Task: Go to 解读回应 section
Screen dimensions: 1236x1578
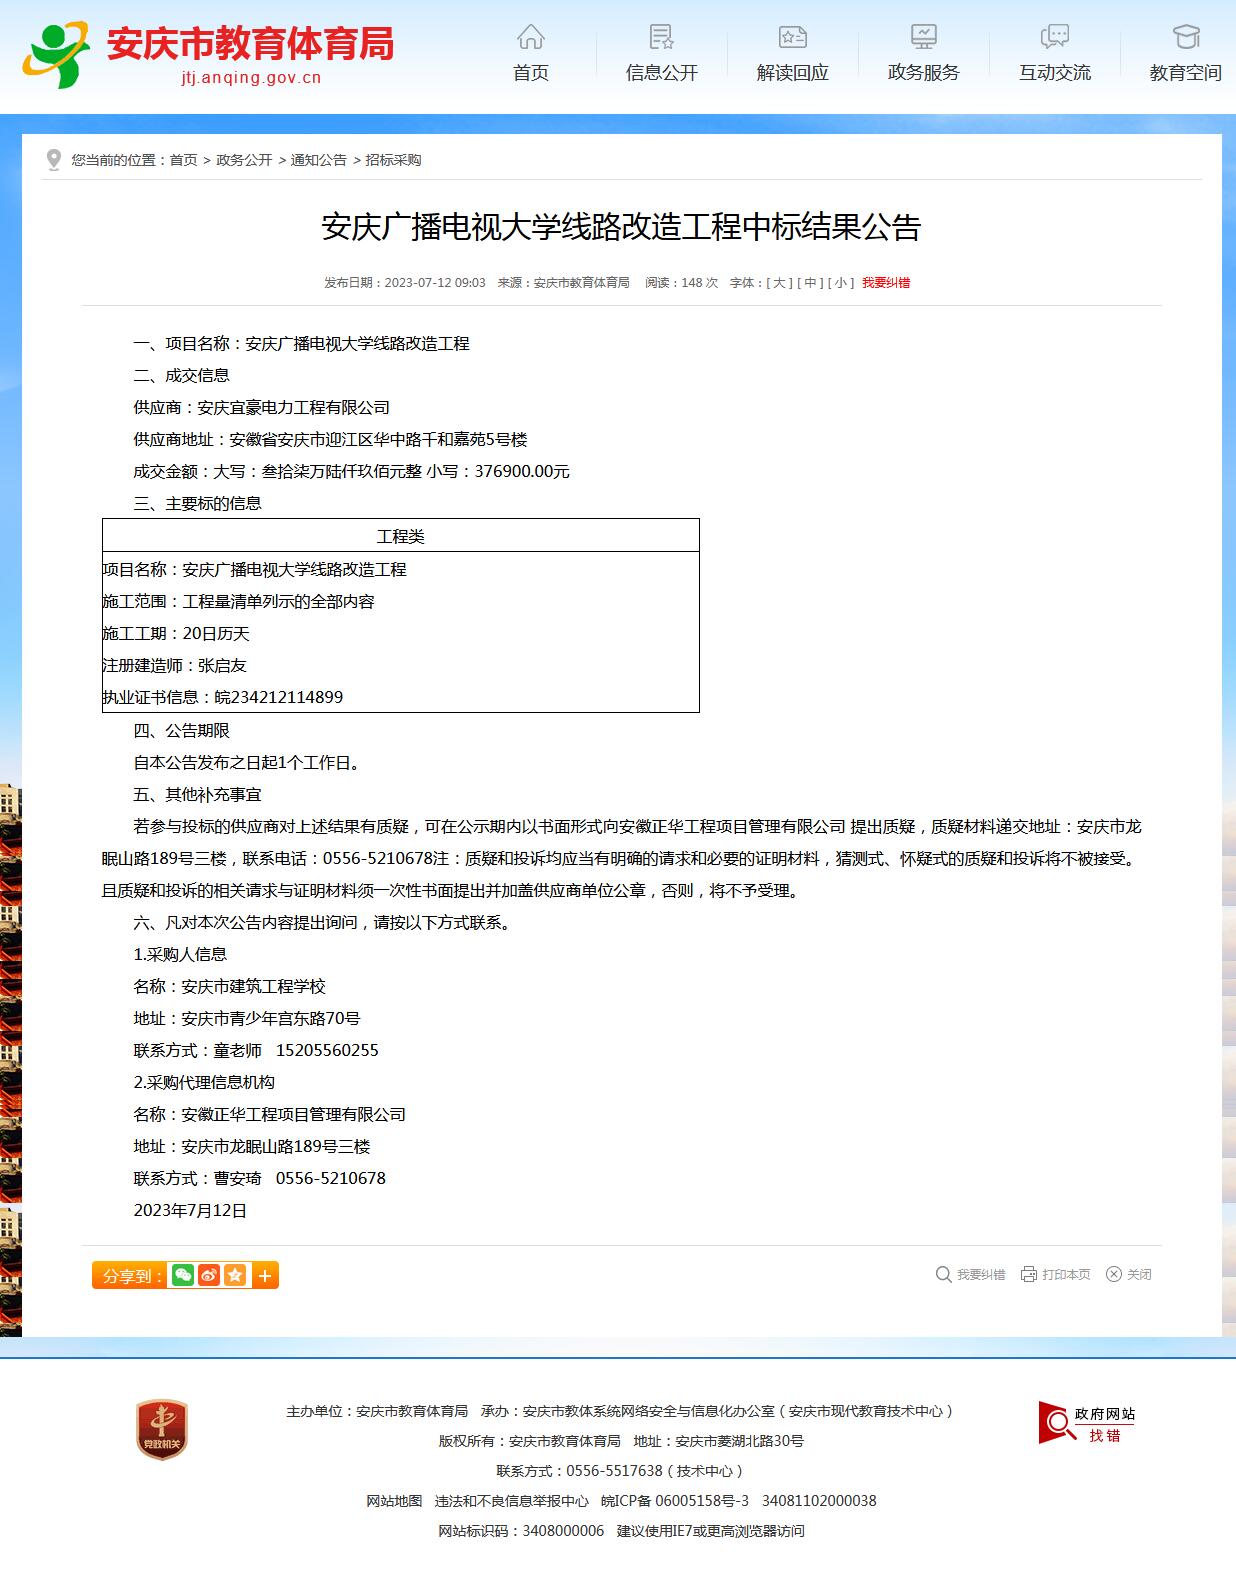Action: click(x=792, y=54)
